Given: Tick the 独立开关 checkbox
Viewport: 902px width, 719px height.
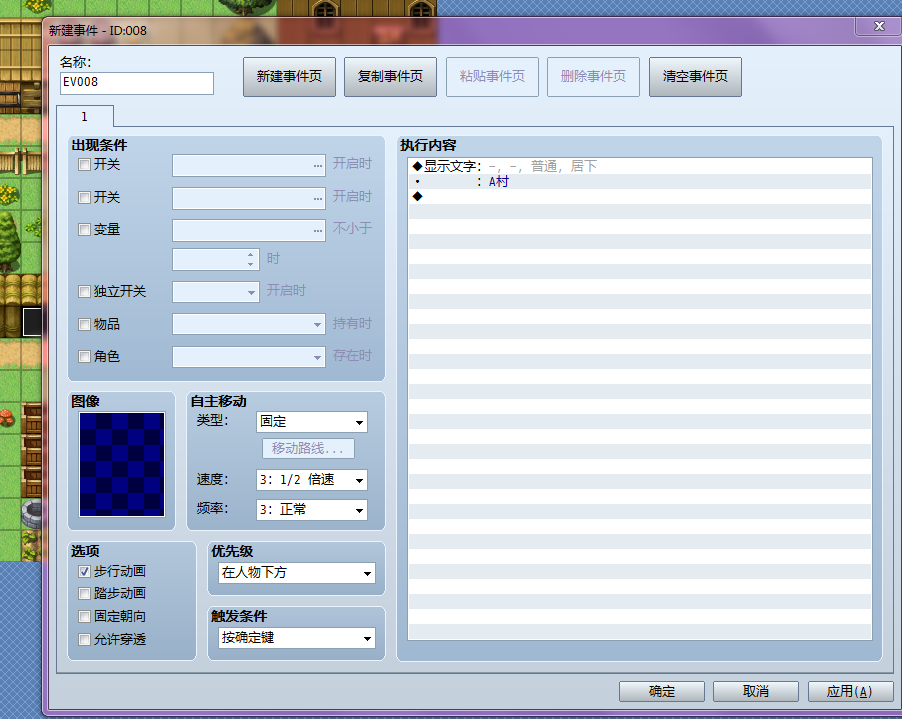Looking at the screenshot, I should pyautogui.click(x=84, y=292).
